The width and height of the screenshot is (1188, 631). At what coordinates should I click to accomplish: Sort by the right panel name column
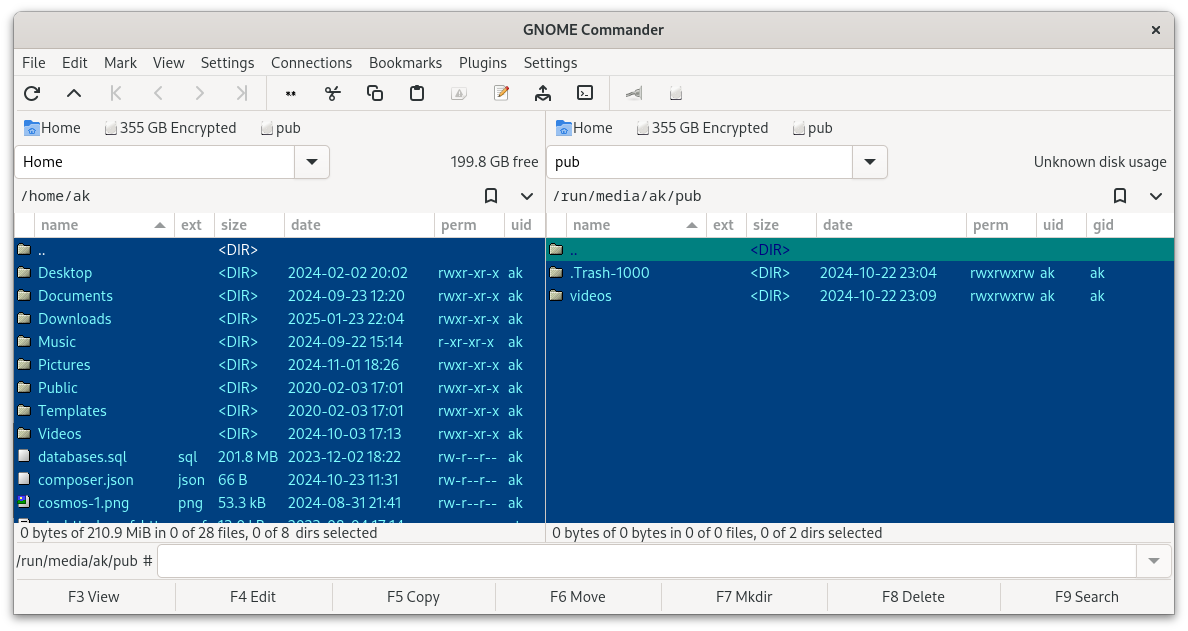(635, 225)
